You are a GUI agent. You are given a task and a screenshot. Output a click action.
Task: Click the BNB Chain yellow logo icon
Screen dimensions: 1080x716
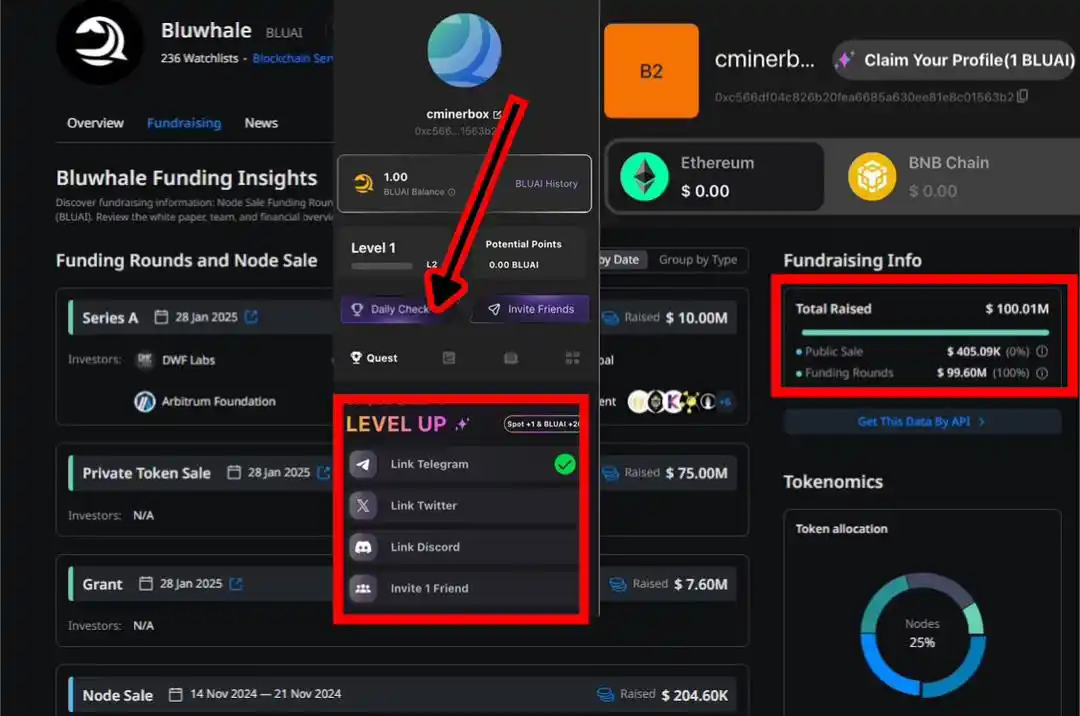[x=871, y=177]
